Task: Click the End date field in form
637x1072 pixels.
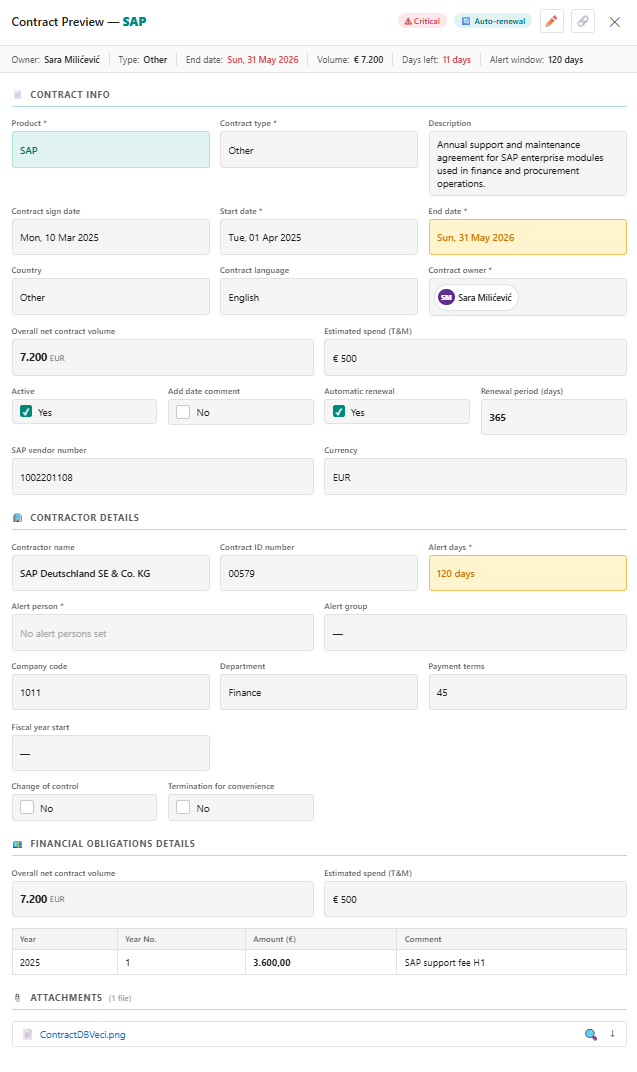Action: click(528, 237)
